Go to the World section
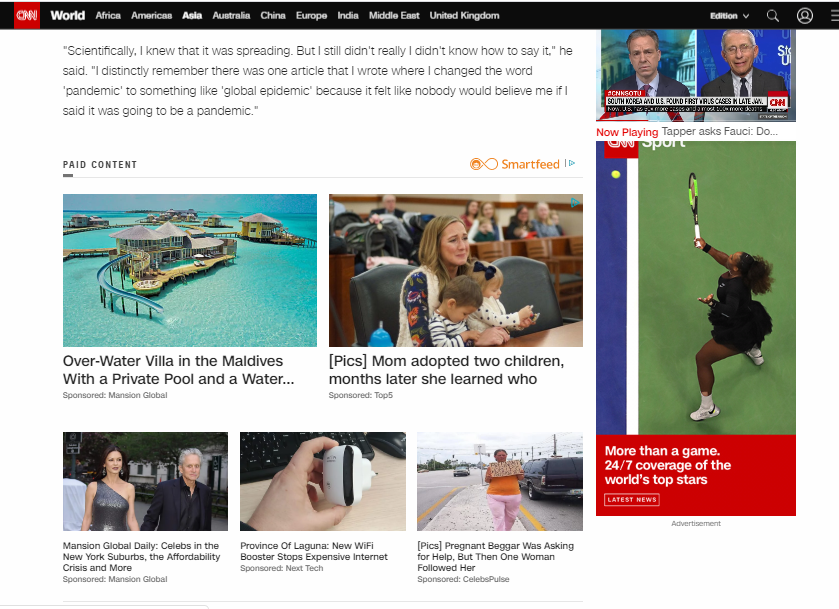Image resolution: width=839 pixels, height=609 pixels. tap(67, 16)
